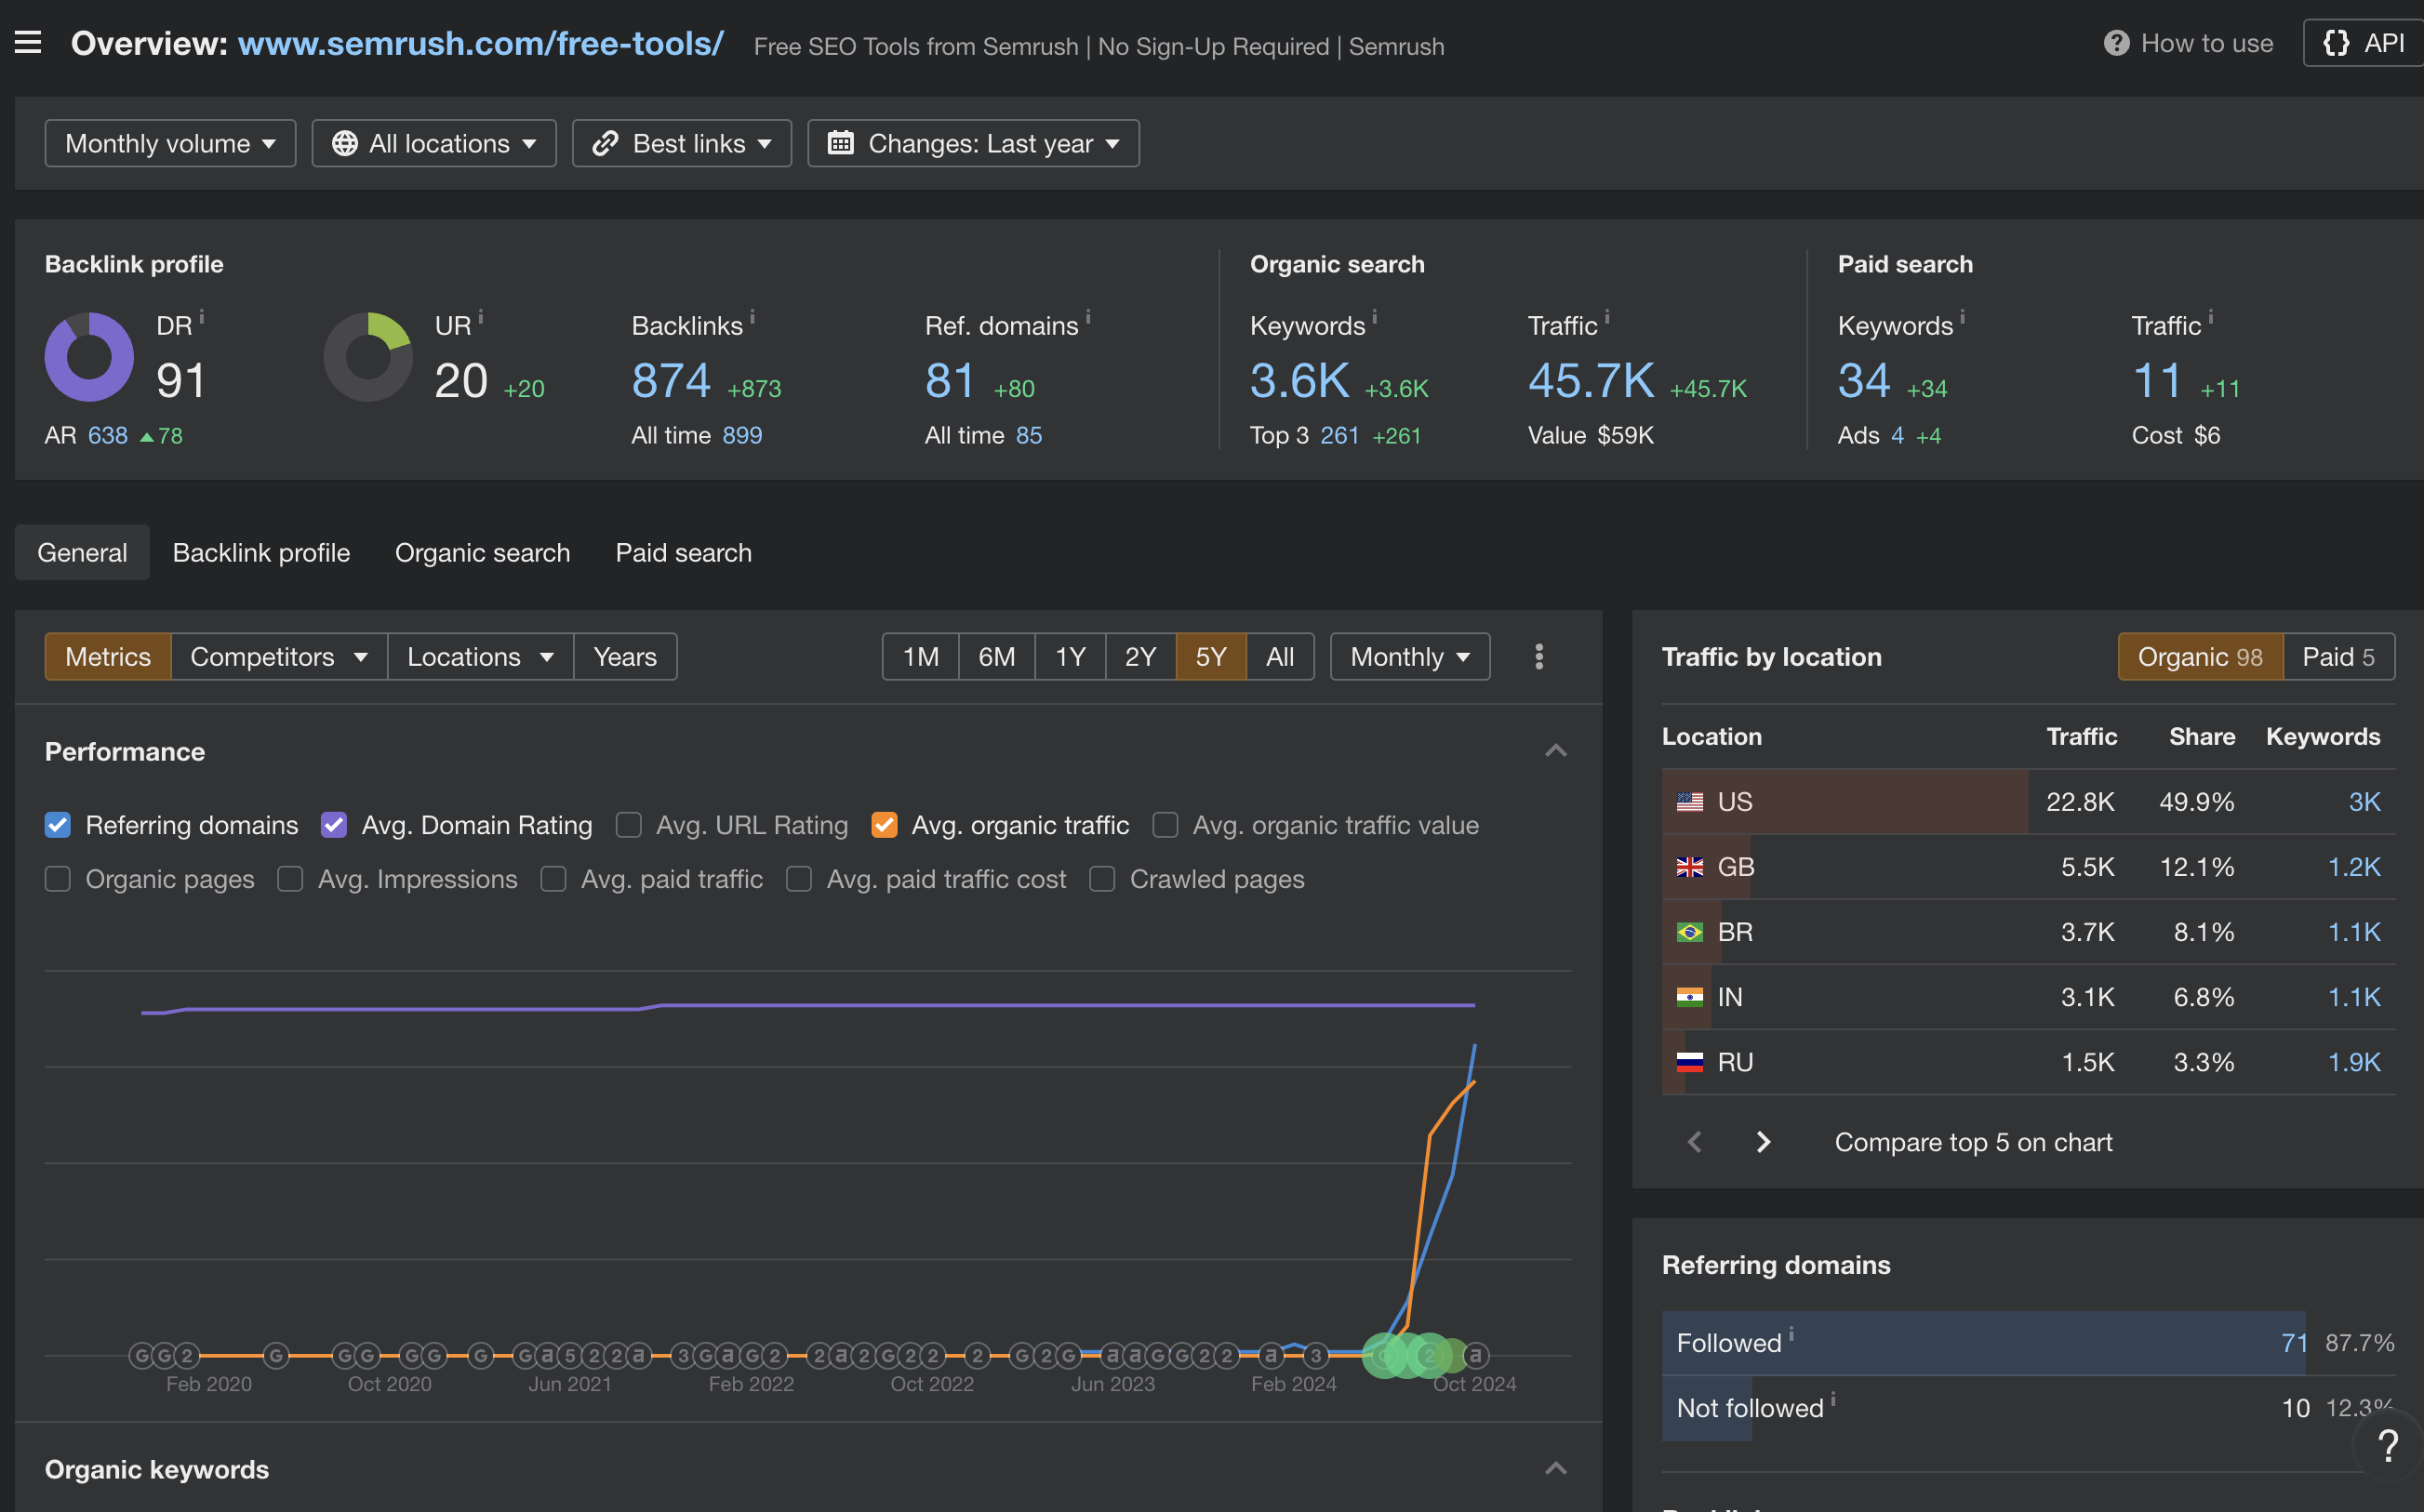The height and width of the screenshot is (1512, 2424).
Task: Click the Paid Keywords info icon
Action: pos(1963,317)
